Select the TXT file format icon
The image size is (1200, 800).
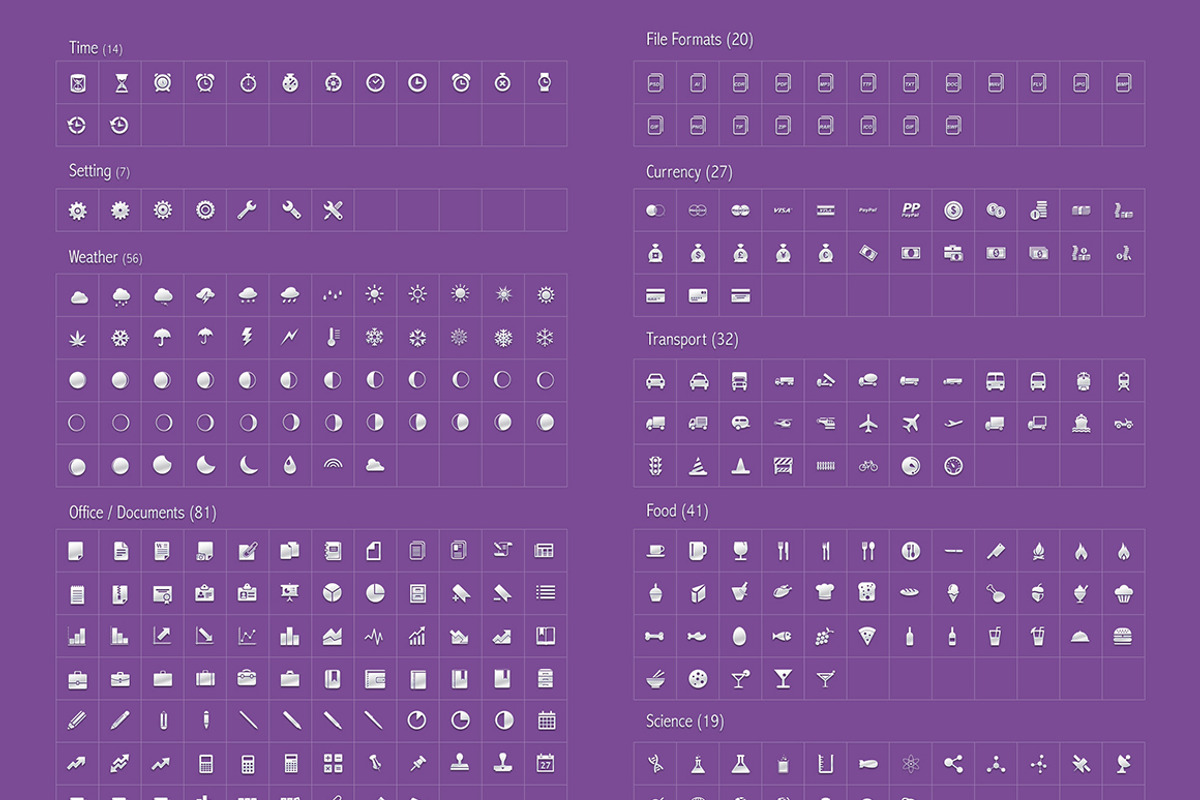910,83
